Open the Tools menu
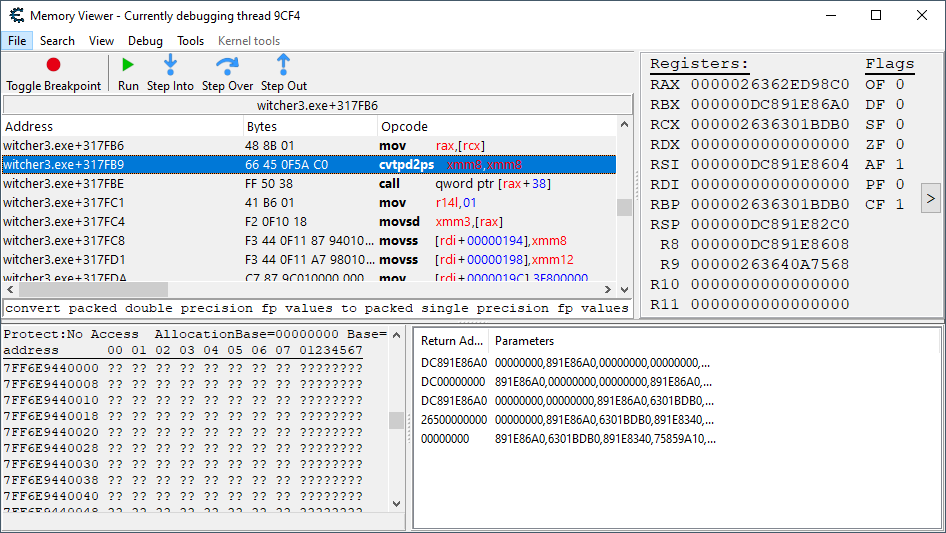This screenshot has width=946, height=533. click(190, 41)
